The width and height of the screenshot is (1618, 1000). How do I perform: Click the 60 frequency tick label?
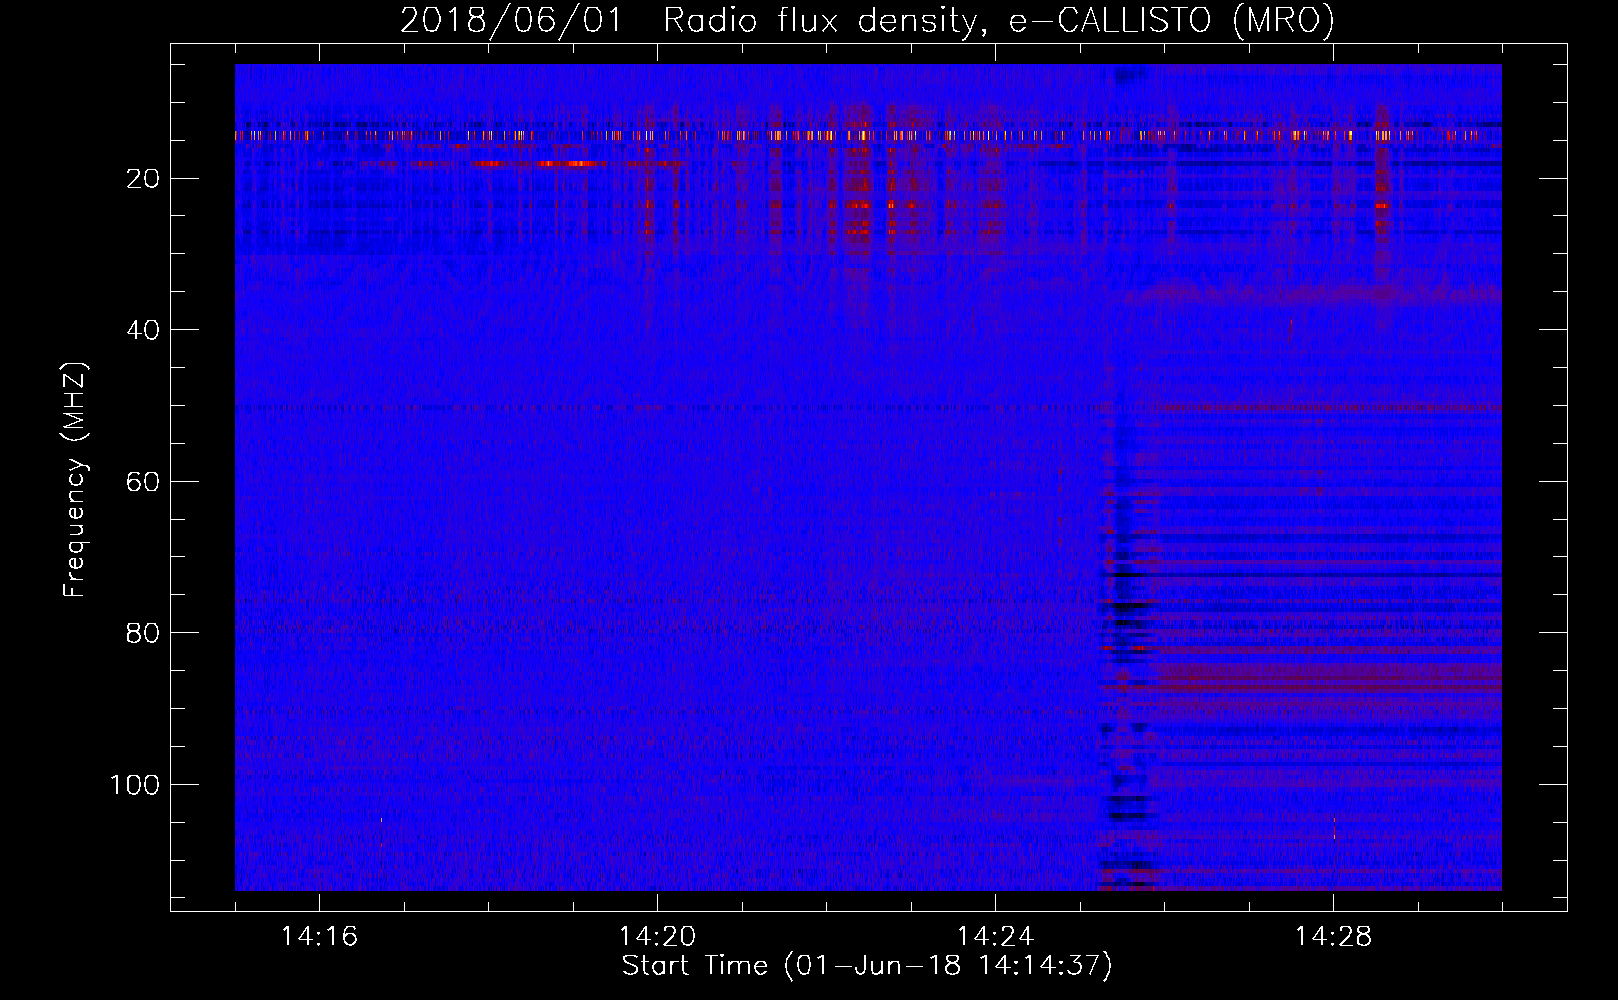point(144,482)
